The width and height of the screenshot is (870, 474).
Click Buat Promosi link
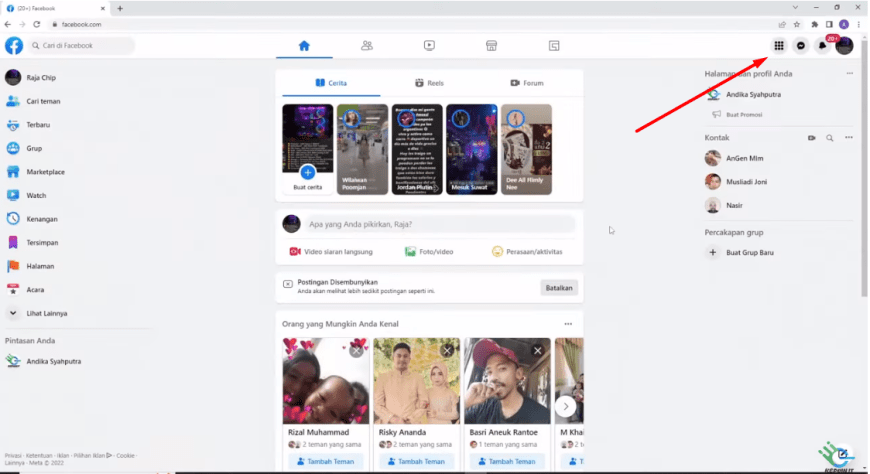tap(744, 115)
